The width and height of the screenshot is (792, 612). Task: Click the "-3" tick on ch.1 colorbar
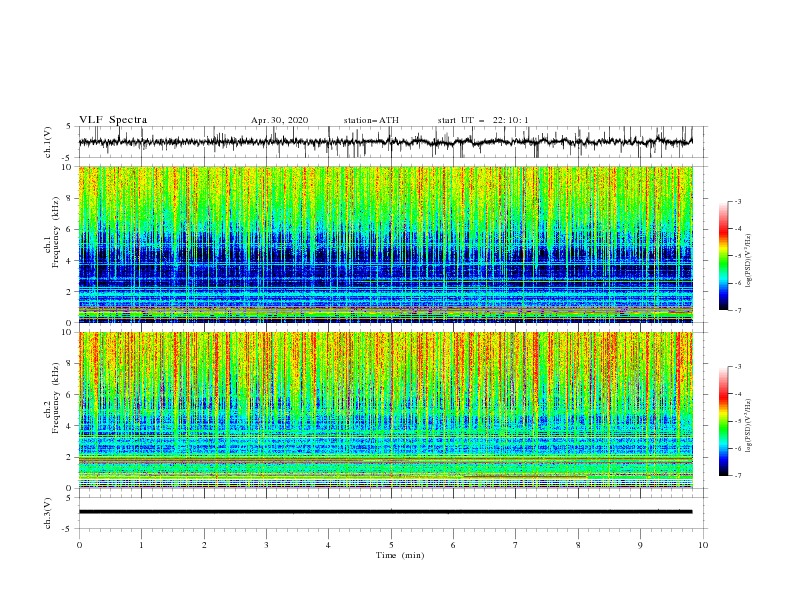(x=738, y=201)
